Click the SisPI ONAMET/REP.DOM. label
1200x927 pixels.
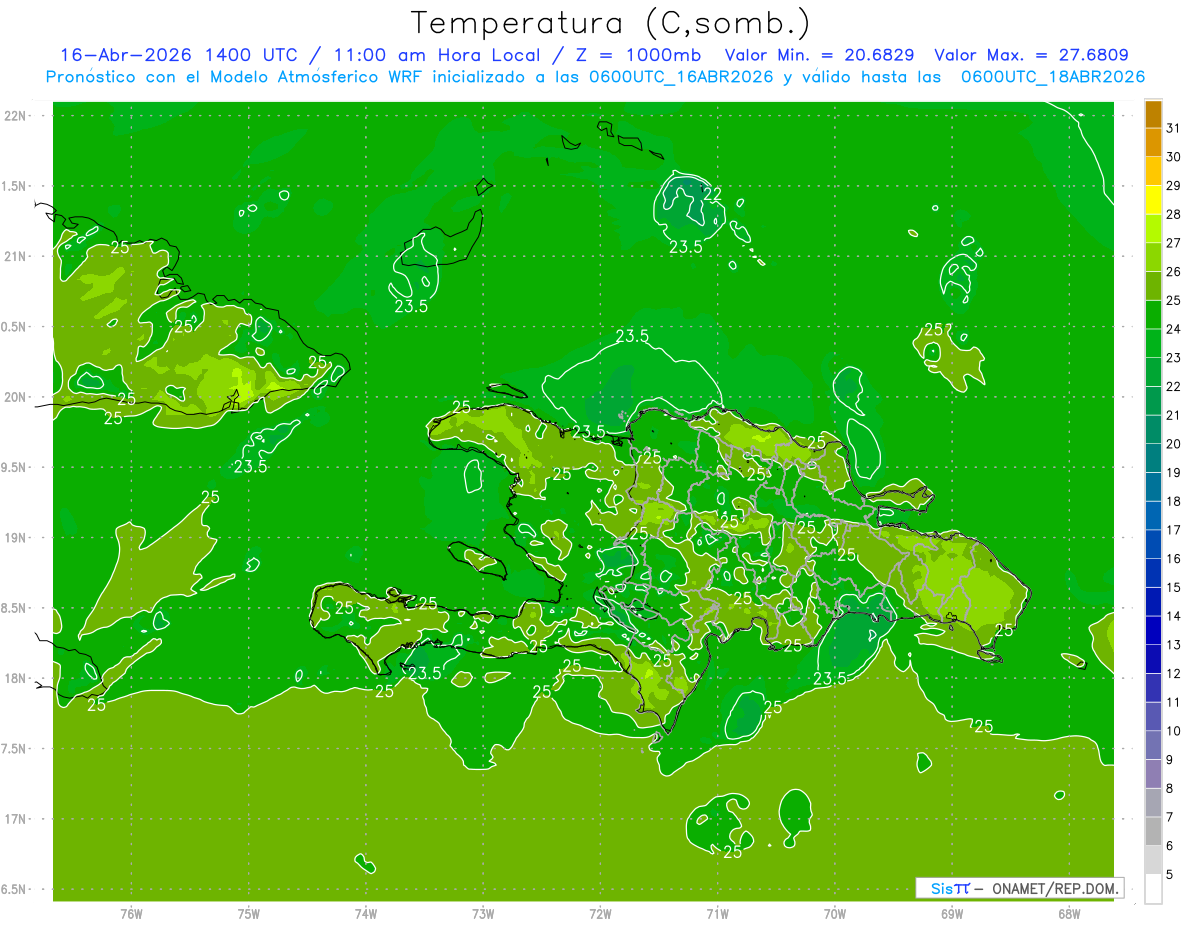pos(1020,888)
